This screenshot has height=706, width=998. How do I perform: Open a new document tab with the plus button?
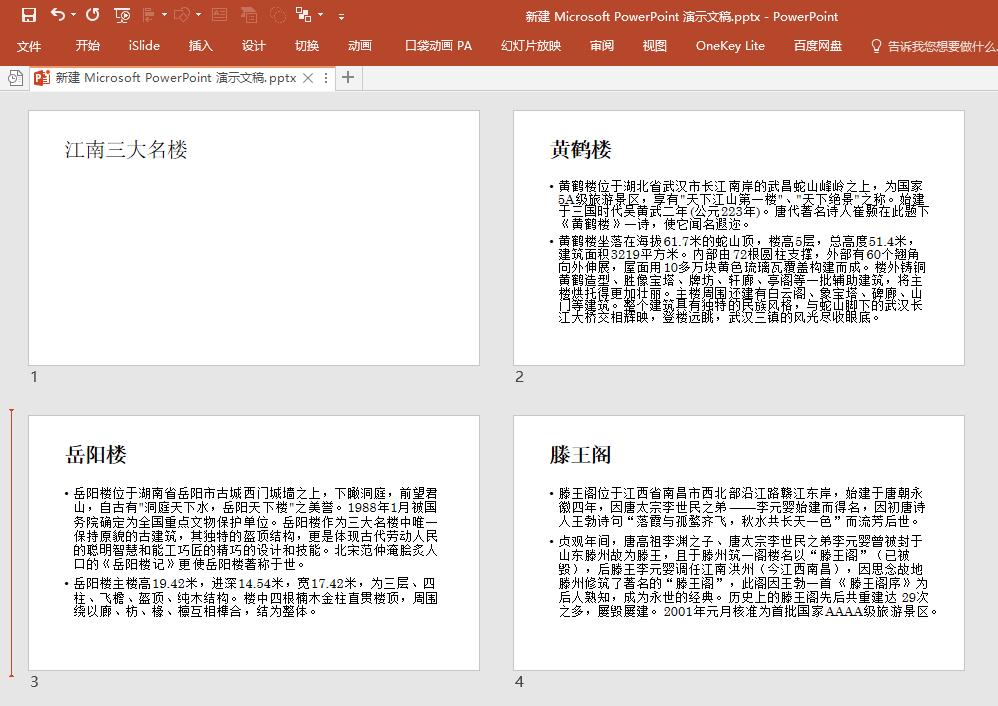pyautogui.click(x=347, y=76)
